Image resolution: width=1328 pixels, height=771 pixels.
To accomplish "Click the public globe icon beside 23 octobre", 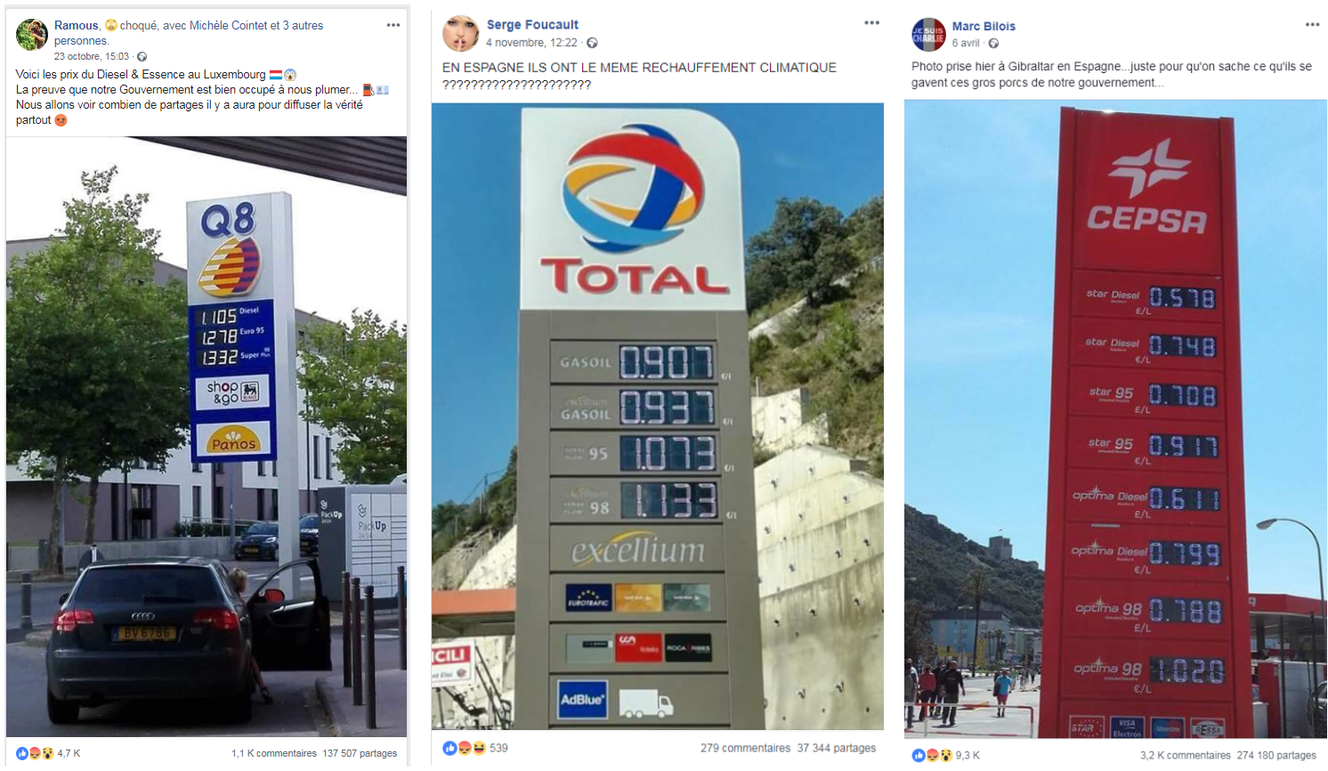I will [x=142, y=57].
